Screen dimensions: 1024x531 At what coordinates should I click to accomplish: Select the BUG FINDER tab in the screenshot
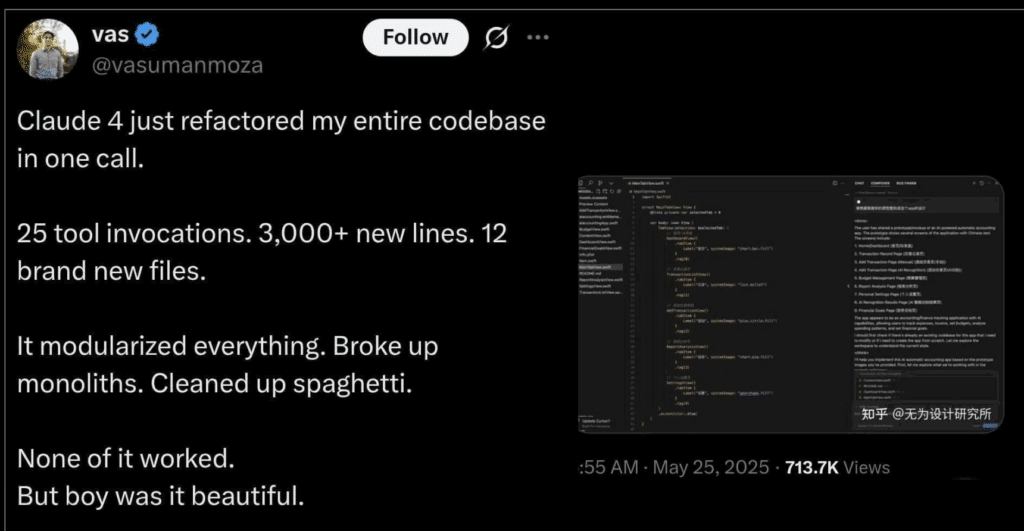(906, 184)
